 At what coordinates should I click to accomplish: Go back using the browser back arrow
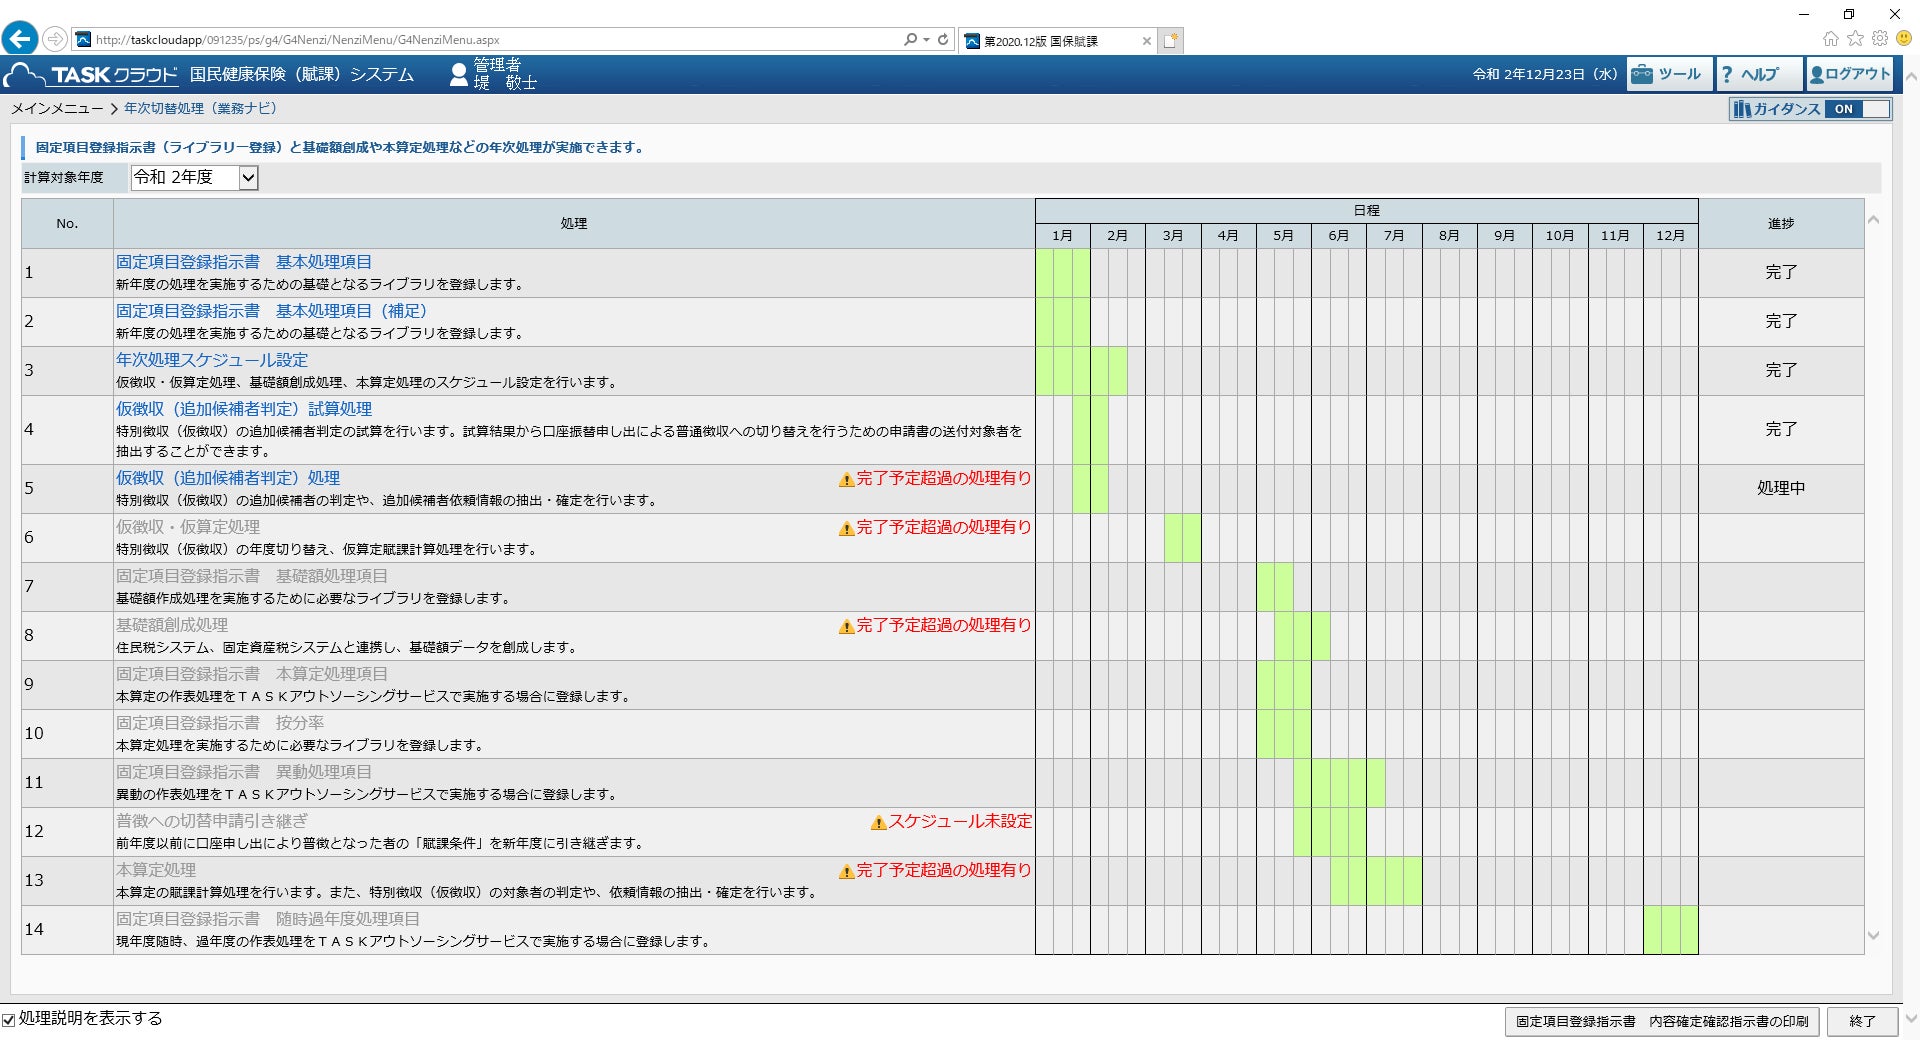click(20, 39)
